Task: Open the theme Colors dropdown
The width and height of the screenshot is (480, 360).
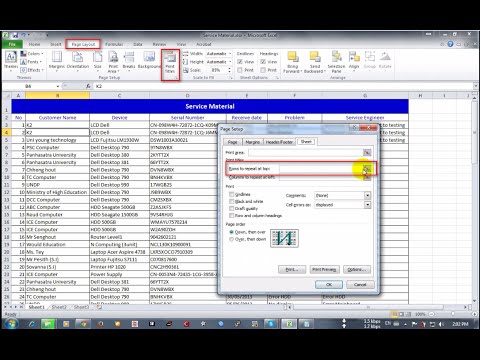Action: (x=32, y=53)
